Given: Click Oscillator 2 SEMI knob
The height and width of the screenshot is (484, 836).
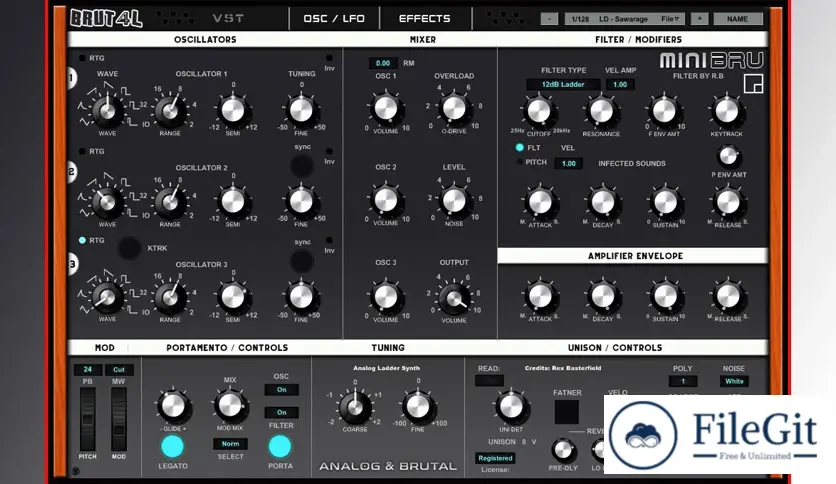Looking at the screenshot, I should pos(233,201).
